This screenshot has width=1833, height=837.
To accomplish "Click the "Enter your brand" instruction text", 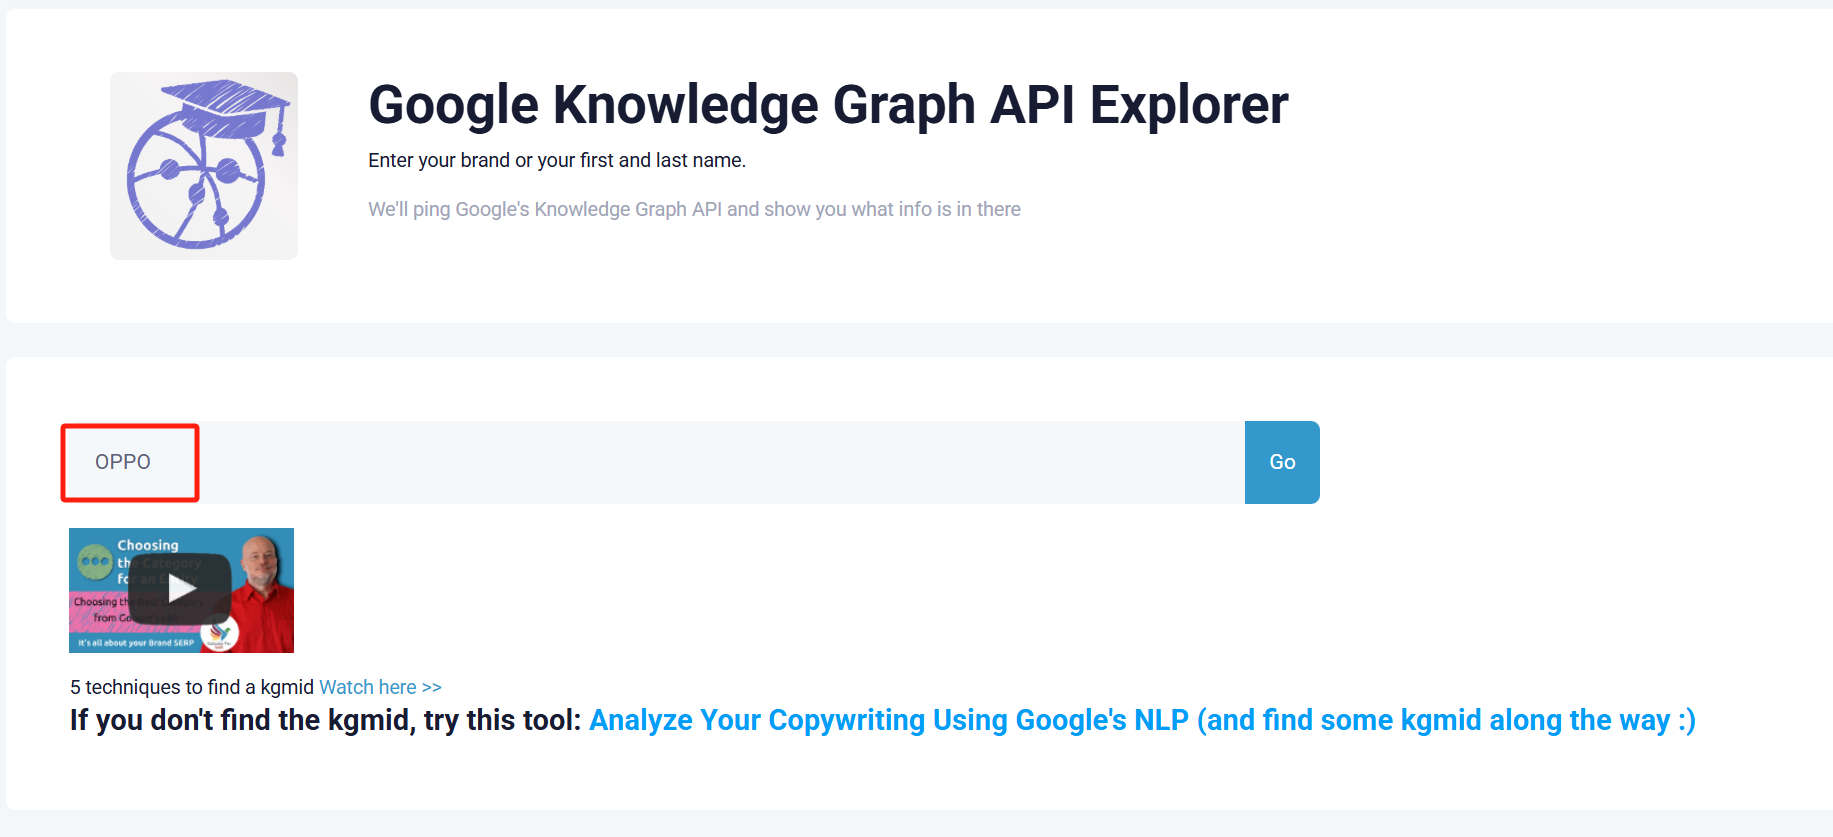I will click(x=556, y=160).
